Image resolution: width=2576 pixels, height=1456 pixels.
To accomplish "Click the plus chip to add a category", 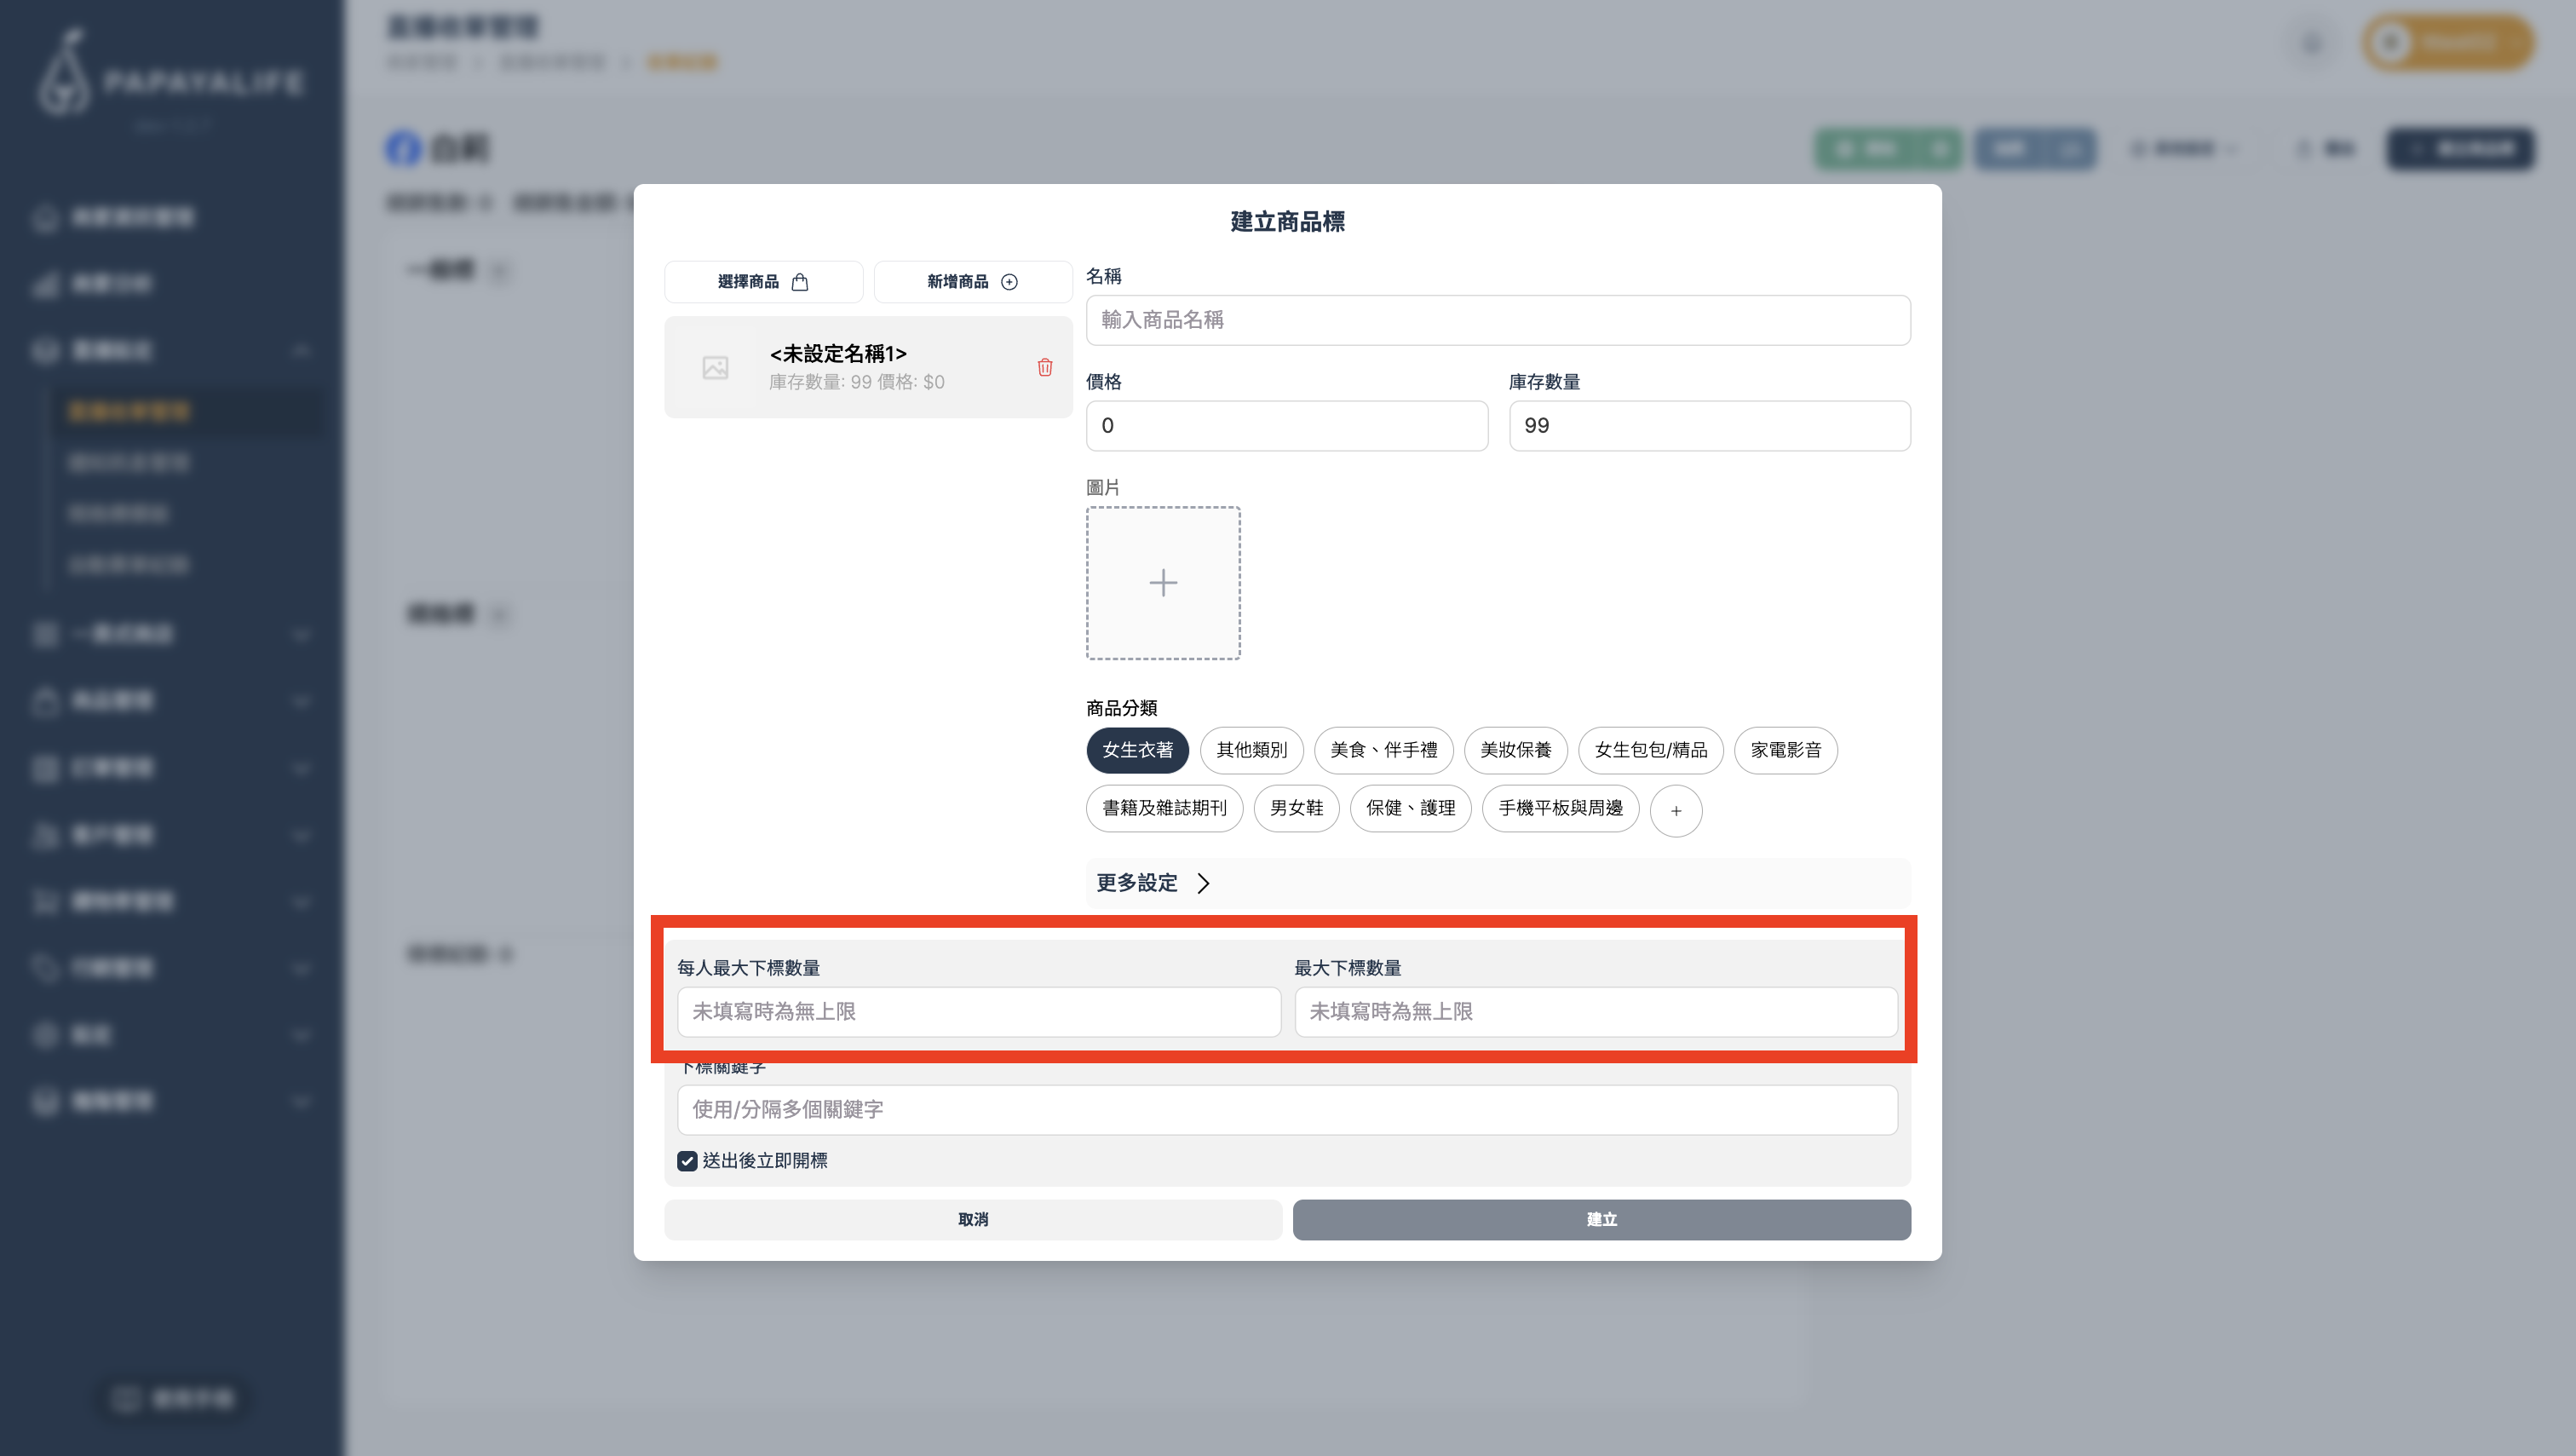I will [1676, 811].
